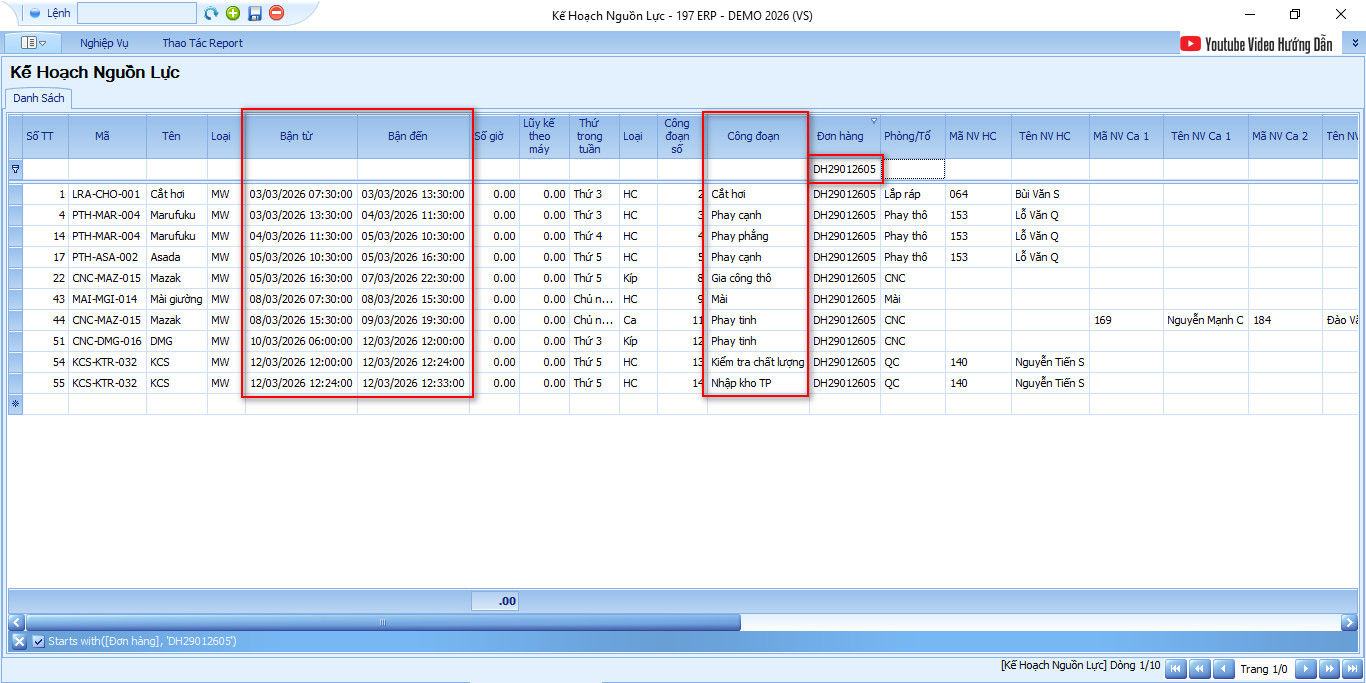Open the Nghiệp Vụ menu
The image size is (1366, 683).
point(104,43)
